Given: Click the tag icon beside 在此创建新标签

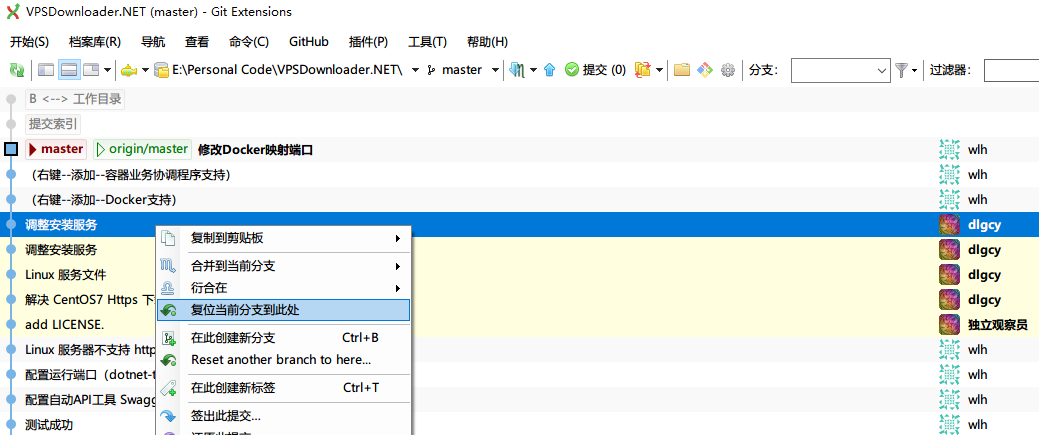Looking at the screenshot, I should [x=168, y=388].
